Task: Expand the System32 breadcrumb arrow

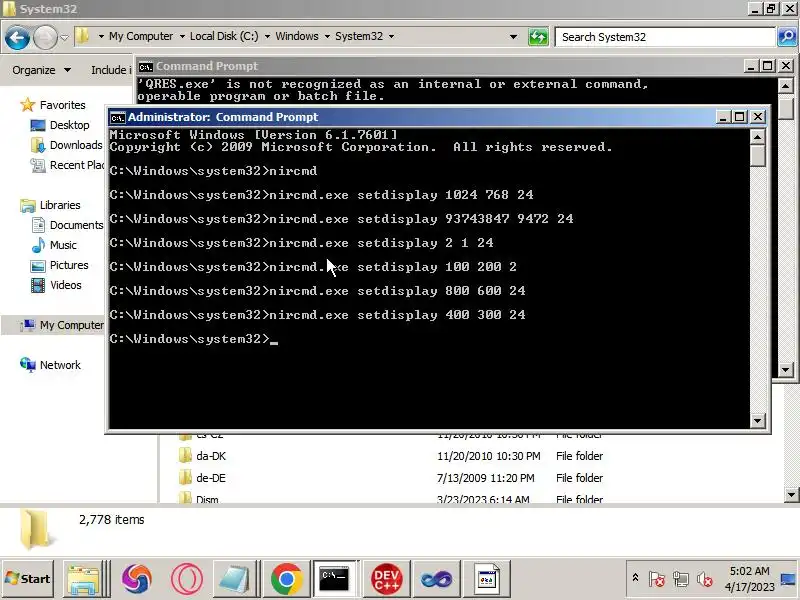Action: (391, 36)
